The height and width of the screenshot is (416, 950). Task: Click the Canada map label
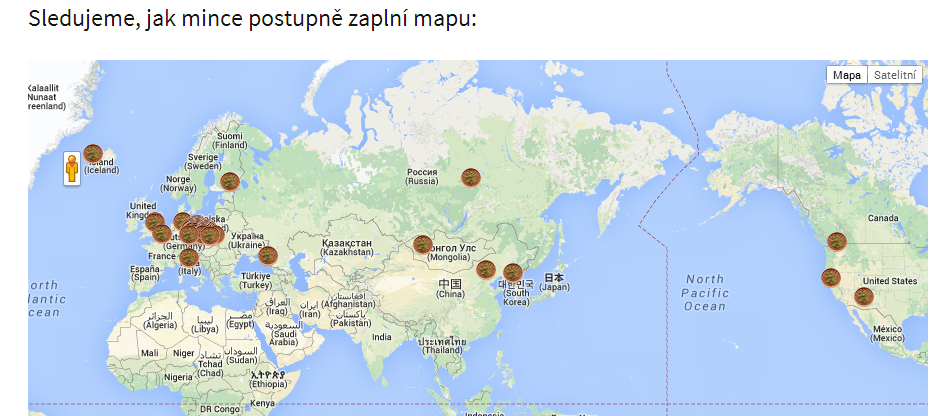click(883, 218)
